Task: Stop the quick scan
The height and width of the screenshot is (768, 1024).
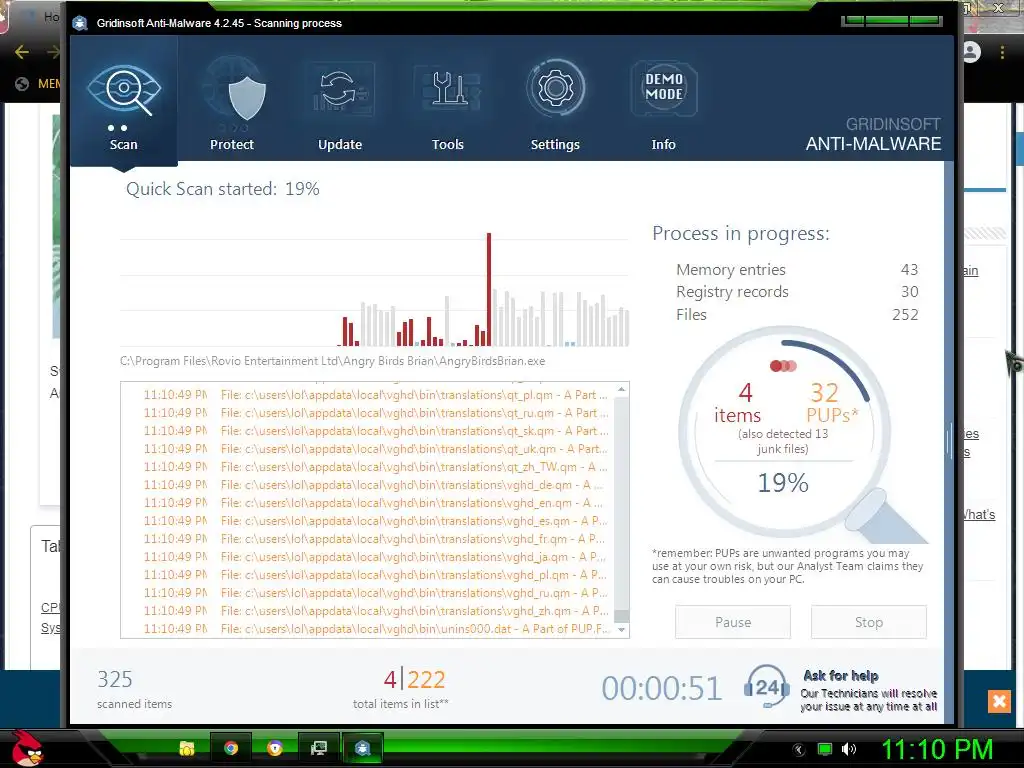Action: [869, 622]
